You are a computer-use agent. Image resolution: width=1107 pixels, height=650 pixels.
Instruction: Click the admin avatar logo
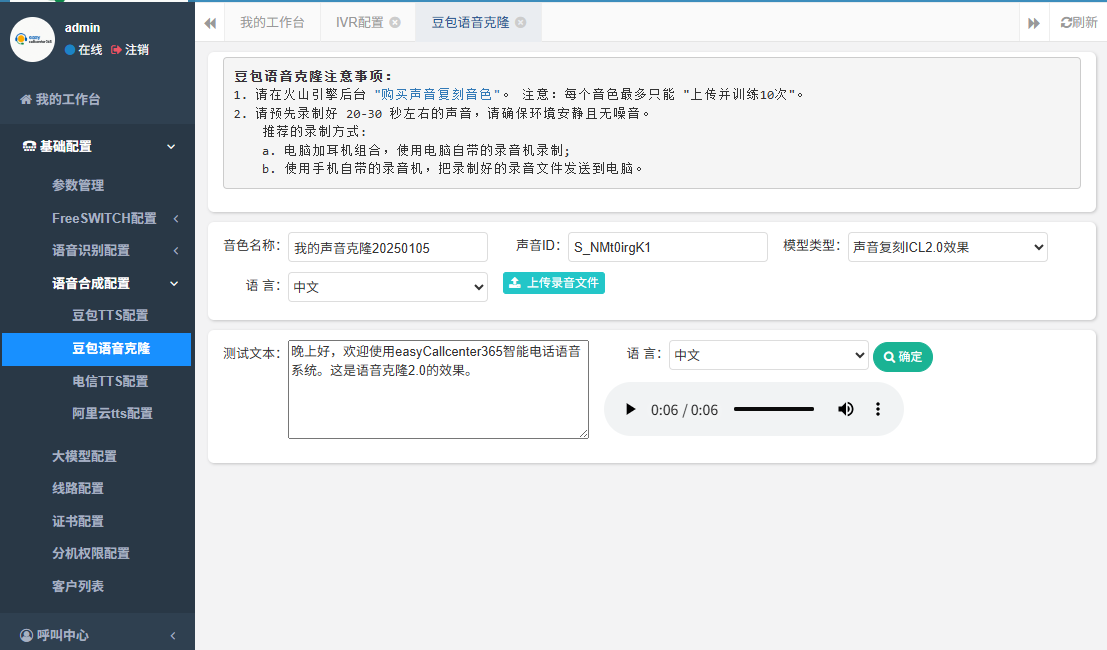click(x=32, y=39)
